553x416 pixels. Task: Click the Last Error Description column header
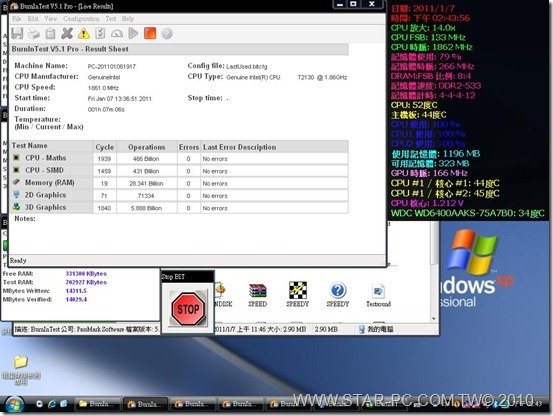tap(274, 147)
